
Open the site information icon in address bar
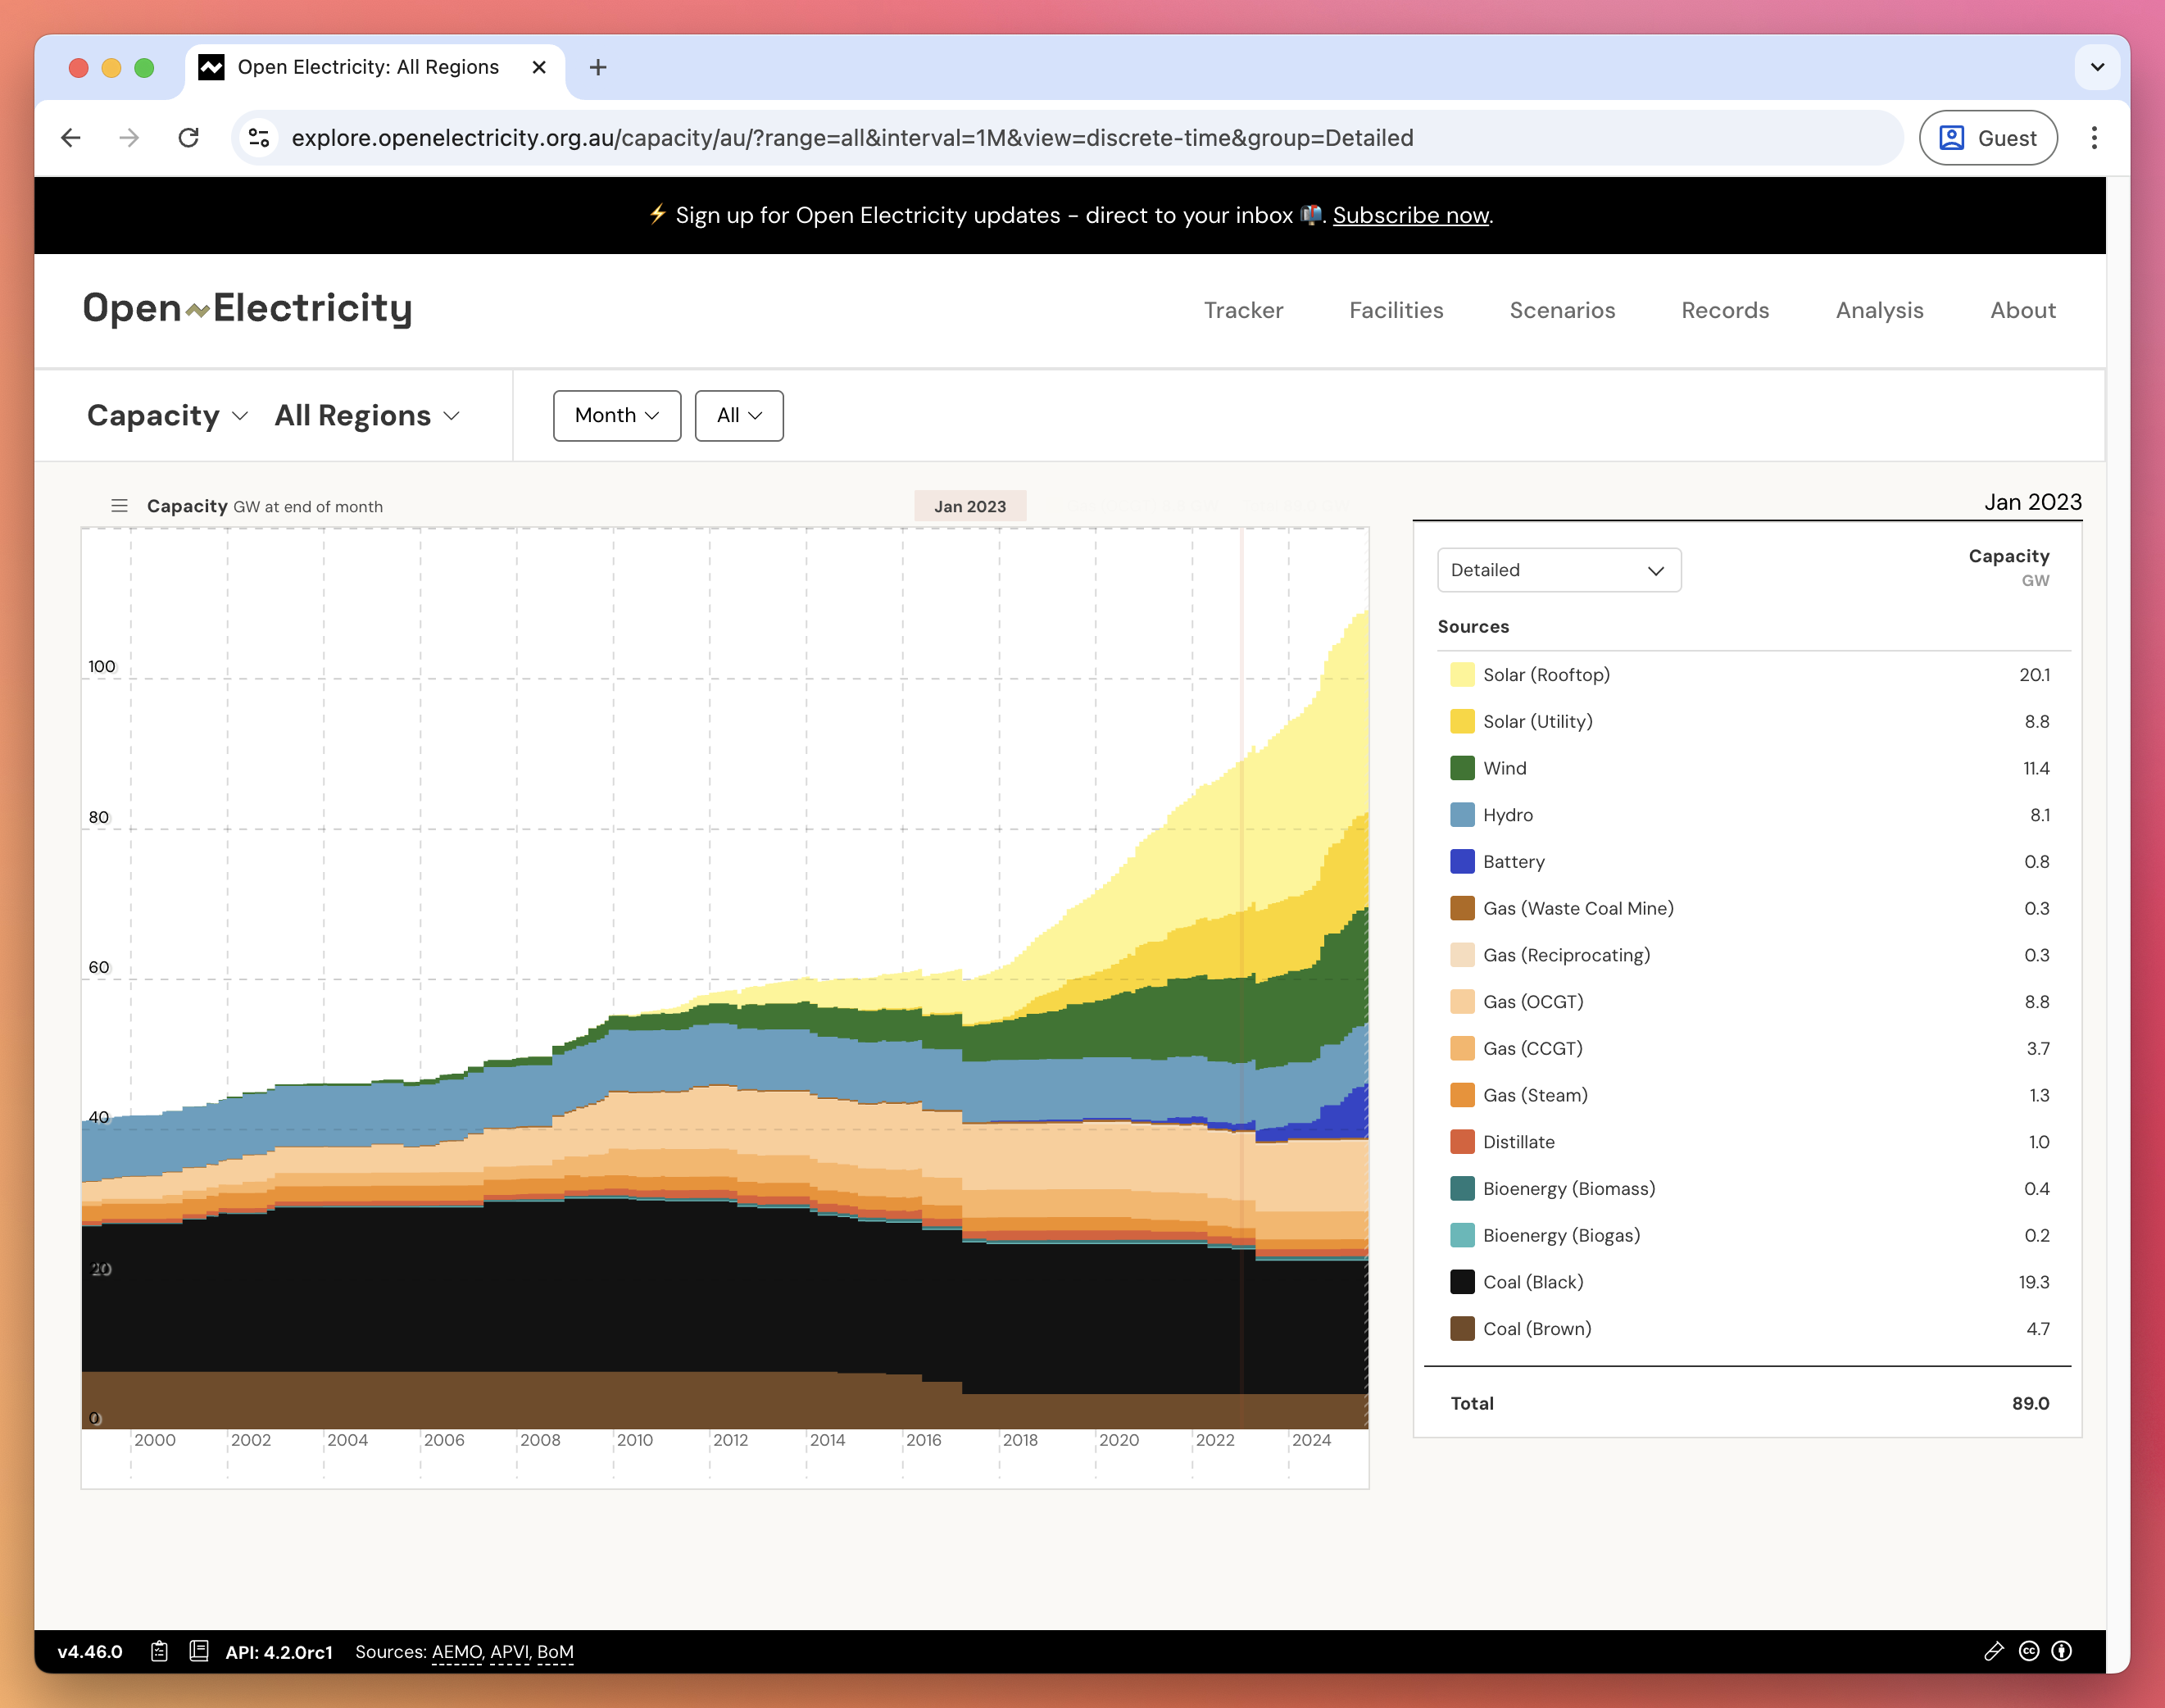pyautogui.click(x=259, y=138)
